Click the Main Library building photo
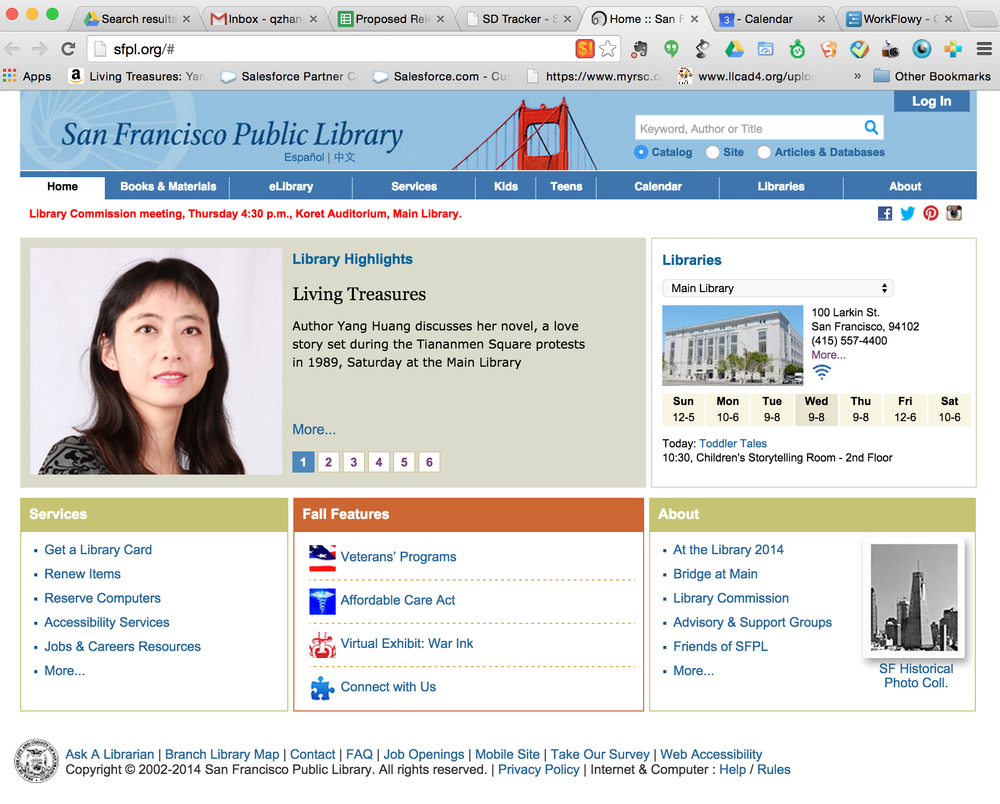The width and height of the screenshot is (1000, 804). tap(732, 345)
